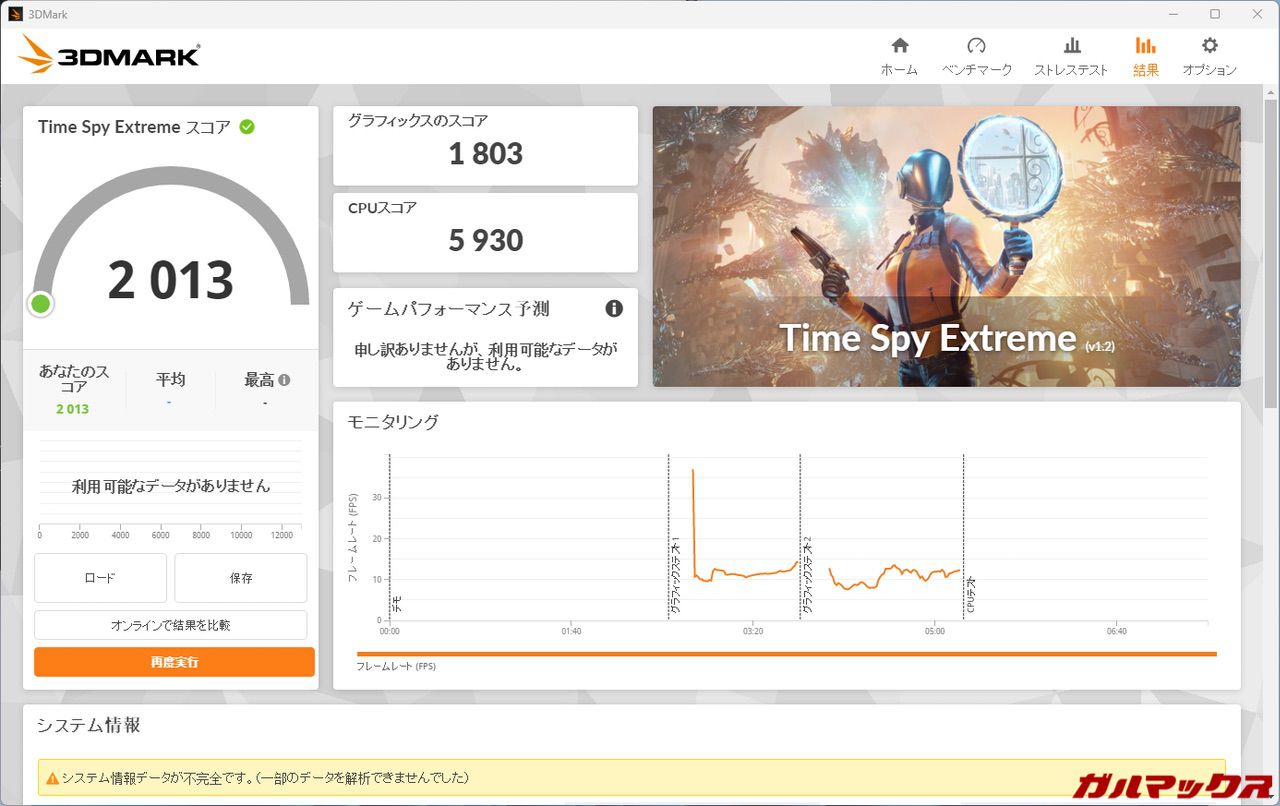Click the あなたのスコア 2 013 green value
Screen dimensions: 1280x806
(x=72, y=409)
